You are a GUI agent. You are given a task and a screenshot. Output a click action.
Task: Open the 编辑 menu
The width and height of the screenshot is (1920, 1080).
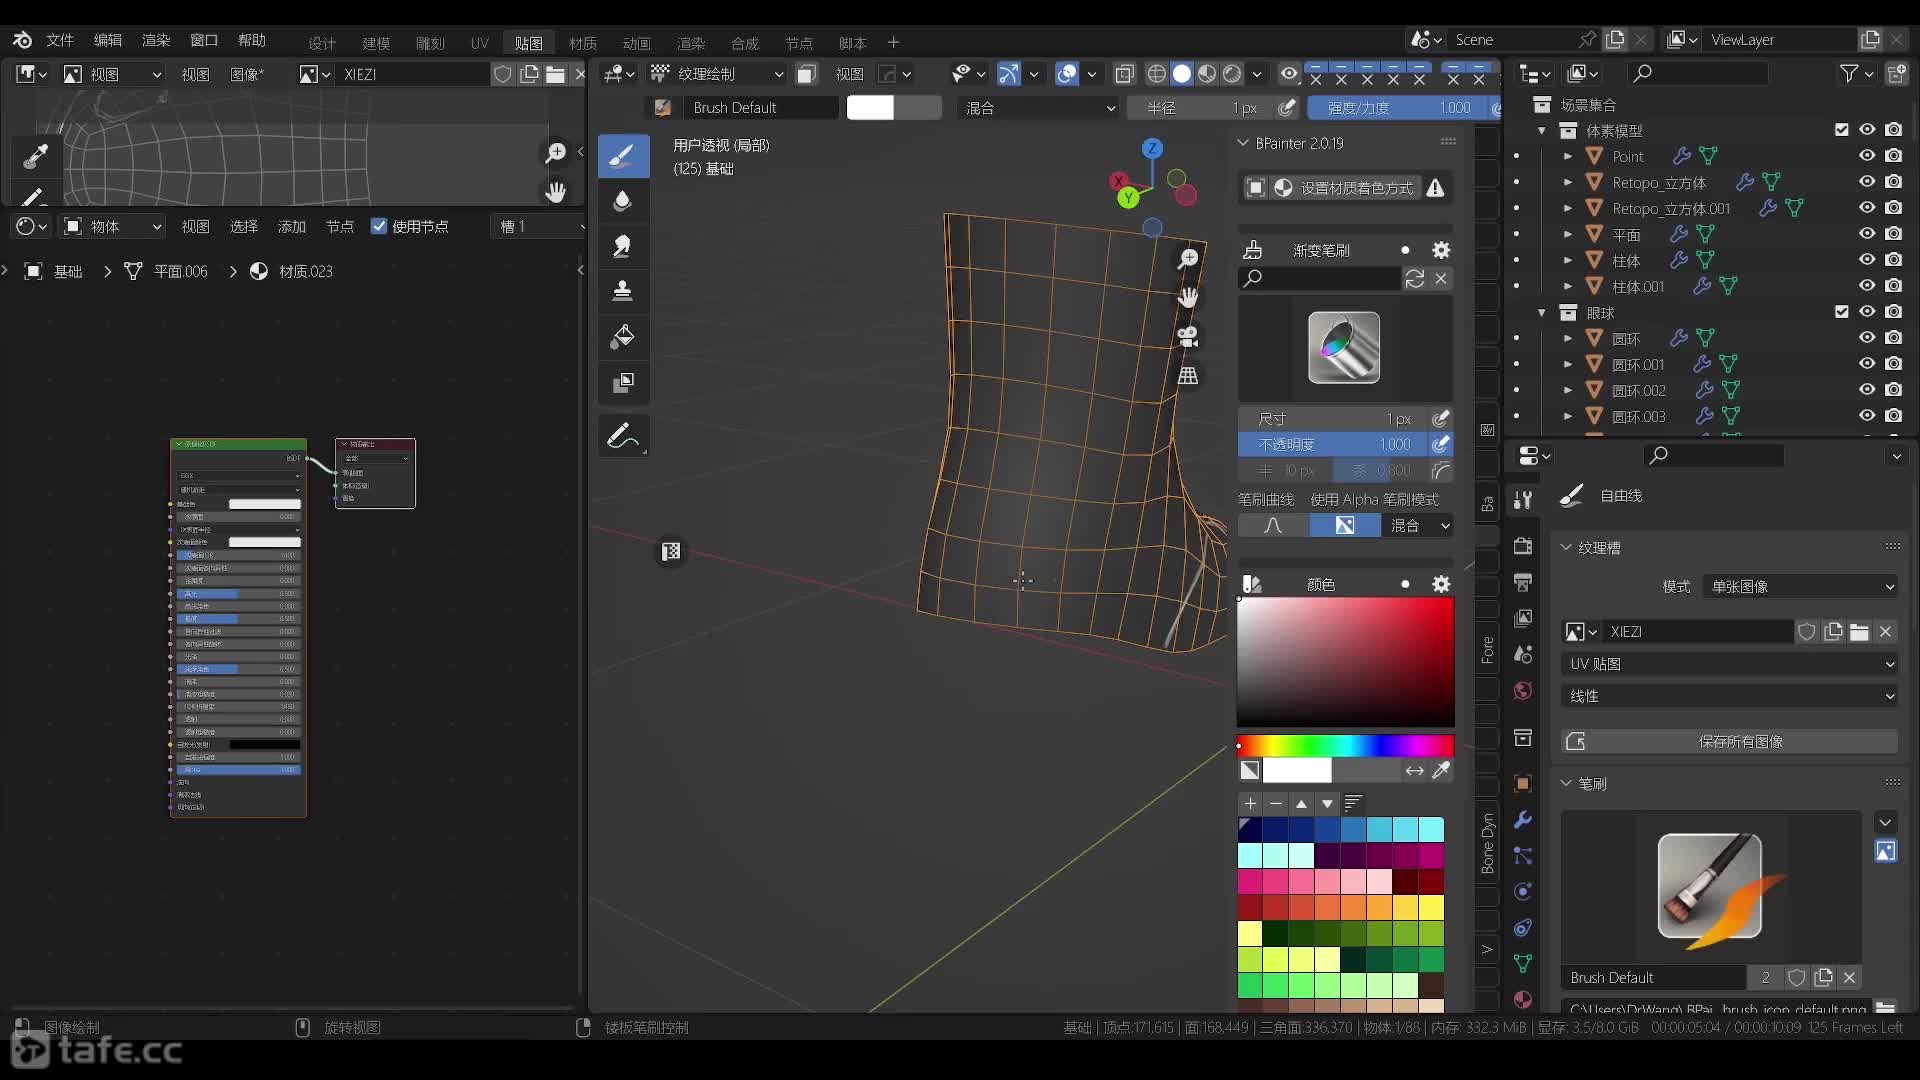(x=108, y=40)
